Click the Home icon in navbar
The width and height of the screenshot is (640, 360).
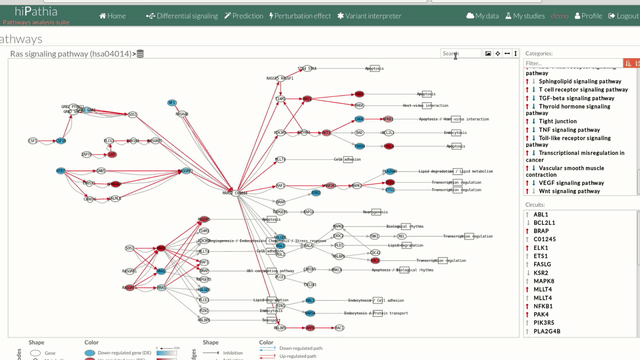102,16
